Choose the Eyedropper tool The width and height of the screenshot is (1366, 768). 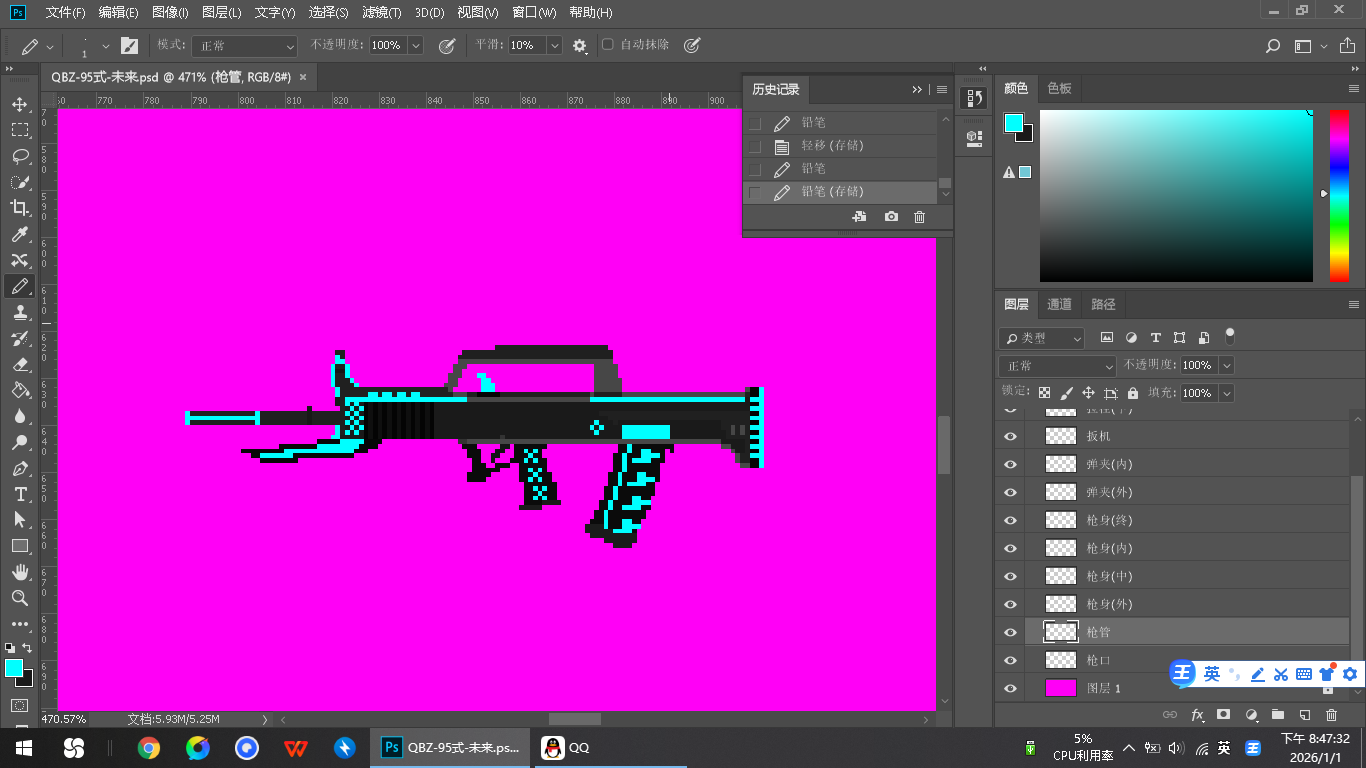(20, 234)
